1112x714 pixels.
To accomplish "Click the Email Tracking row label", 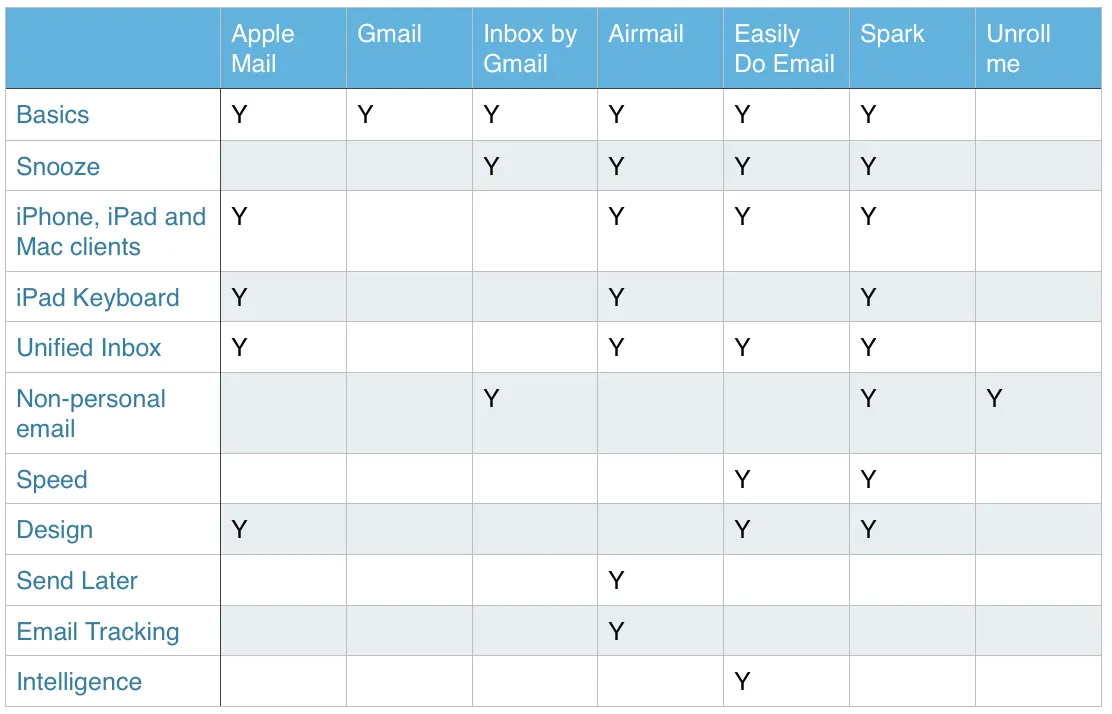I will pyautogui.click(x=98, y=632).
